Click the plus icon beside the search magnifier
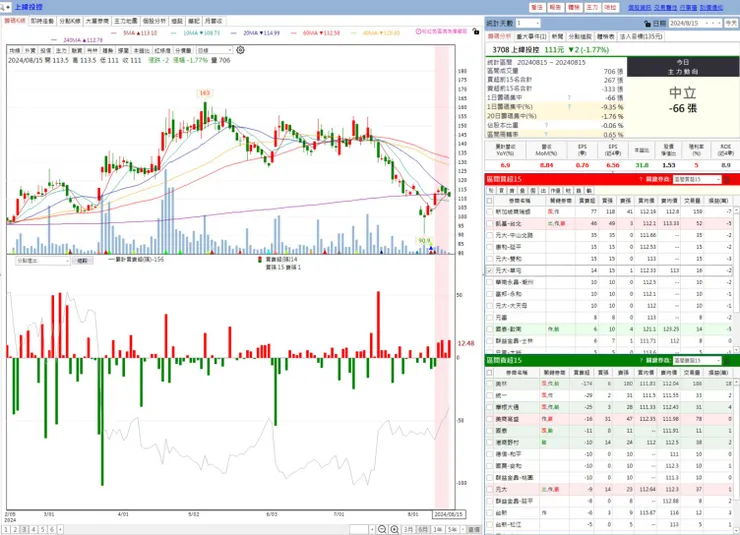Screen dimensions: 740x535 pyautogui.click(x=8, y=7)
